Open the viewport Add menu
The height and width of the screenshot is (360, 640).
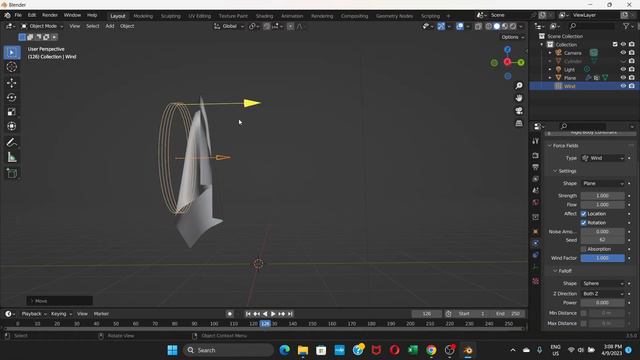tap(110, 26)
